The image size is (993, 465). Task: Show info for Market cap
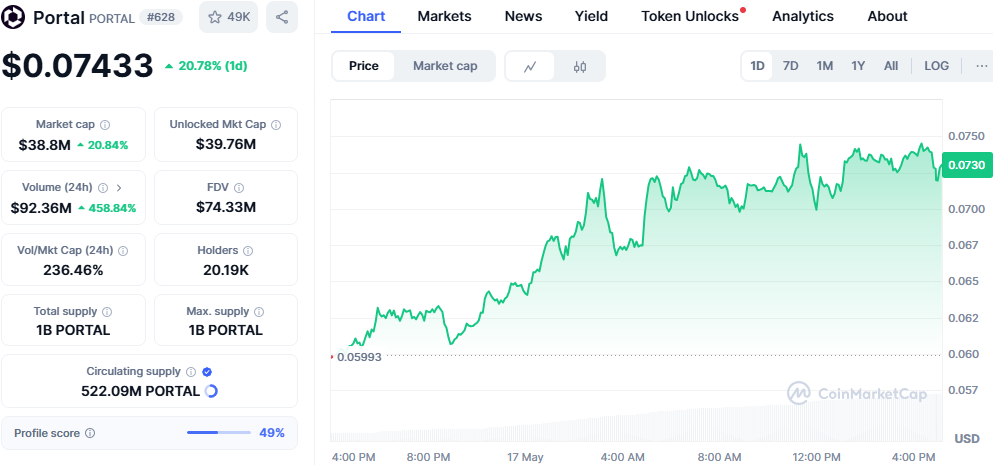click(x=106, y=125)
